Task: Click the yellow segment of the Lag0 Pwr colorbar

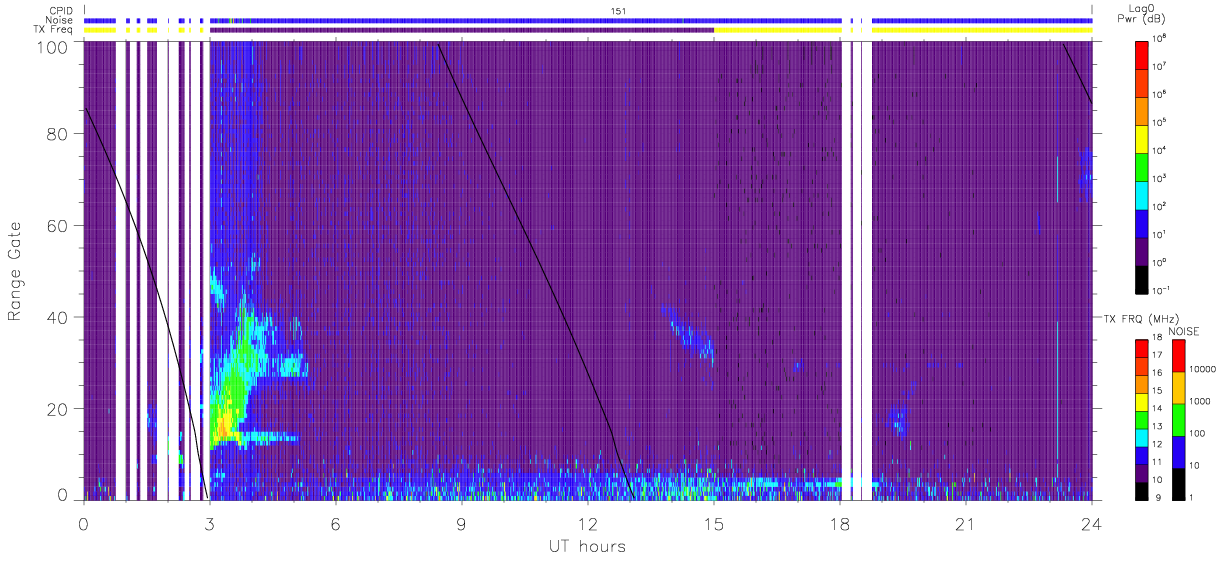Action: point(1142,137)
